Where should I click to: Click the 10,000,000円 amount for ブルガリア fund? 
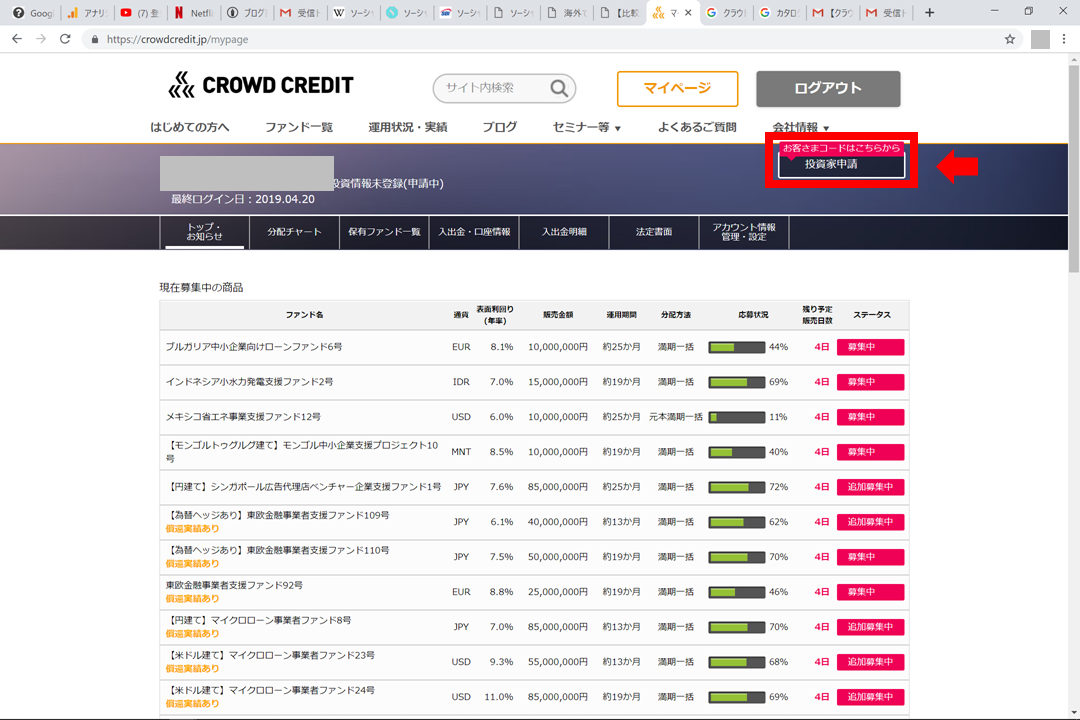[558, 347]
